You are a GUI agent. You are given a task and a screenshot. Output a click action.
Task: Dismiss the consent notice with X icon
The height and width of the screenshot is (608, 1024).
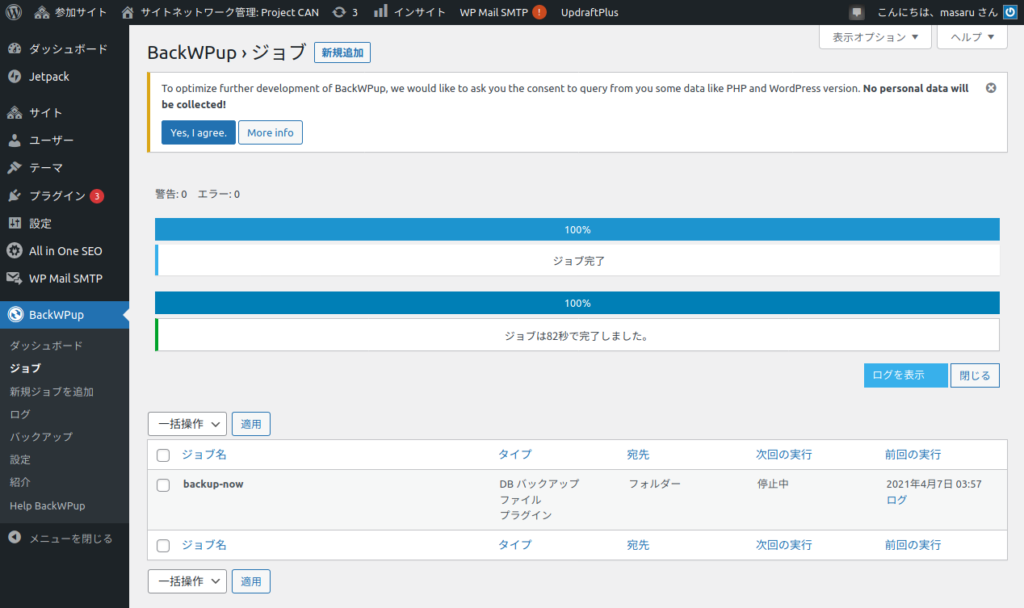coord(991,88)
